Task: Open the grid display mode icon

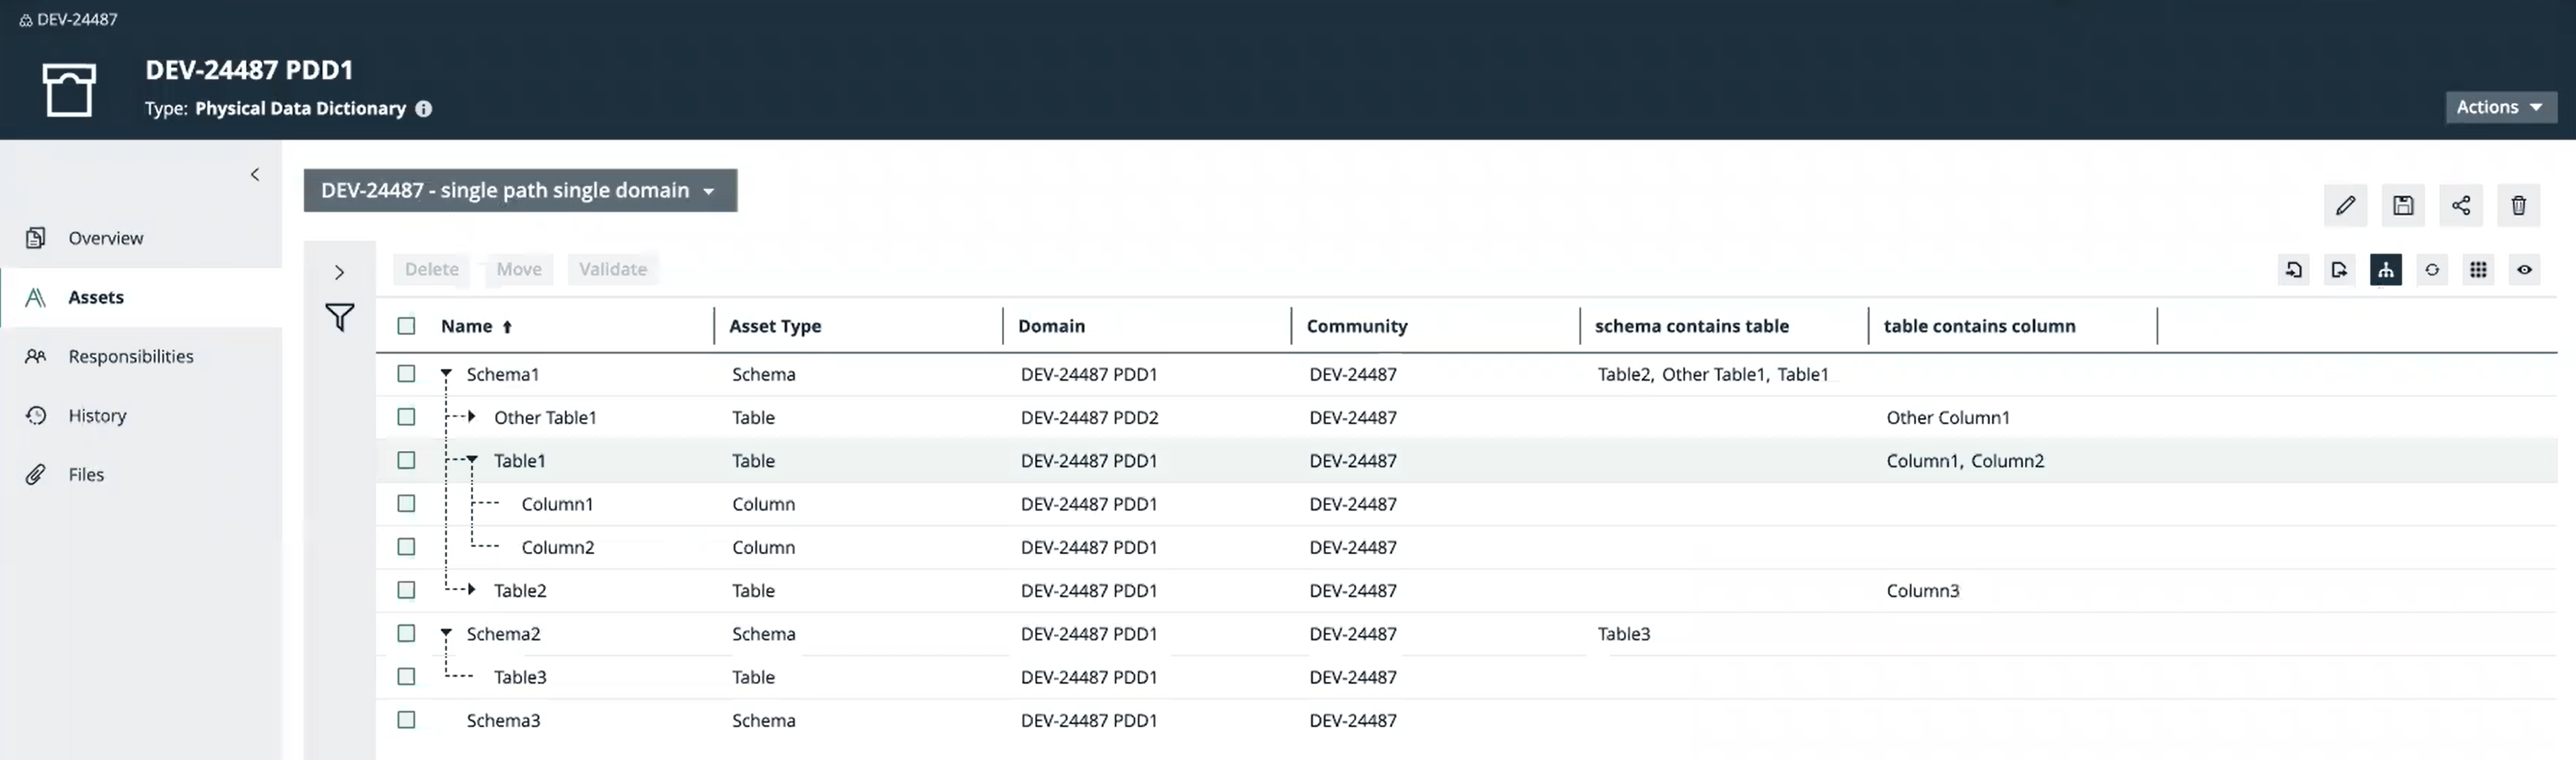Action: (2477, 270)
